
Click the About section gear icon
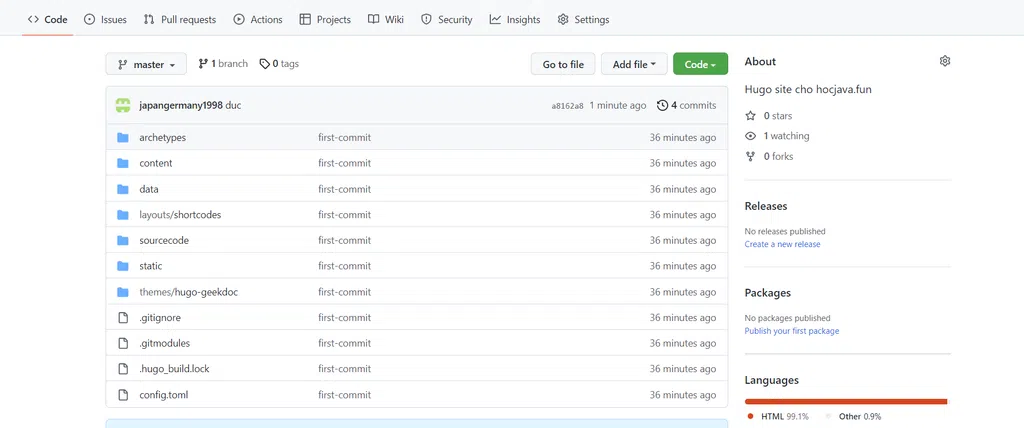pos(945,61)
